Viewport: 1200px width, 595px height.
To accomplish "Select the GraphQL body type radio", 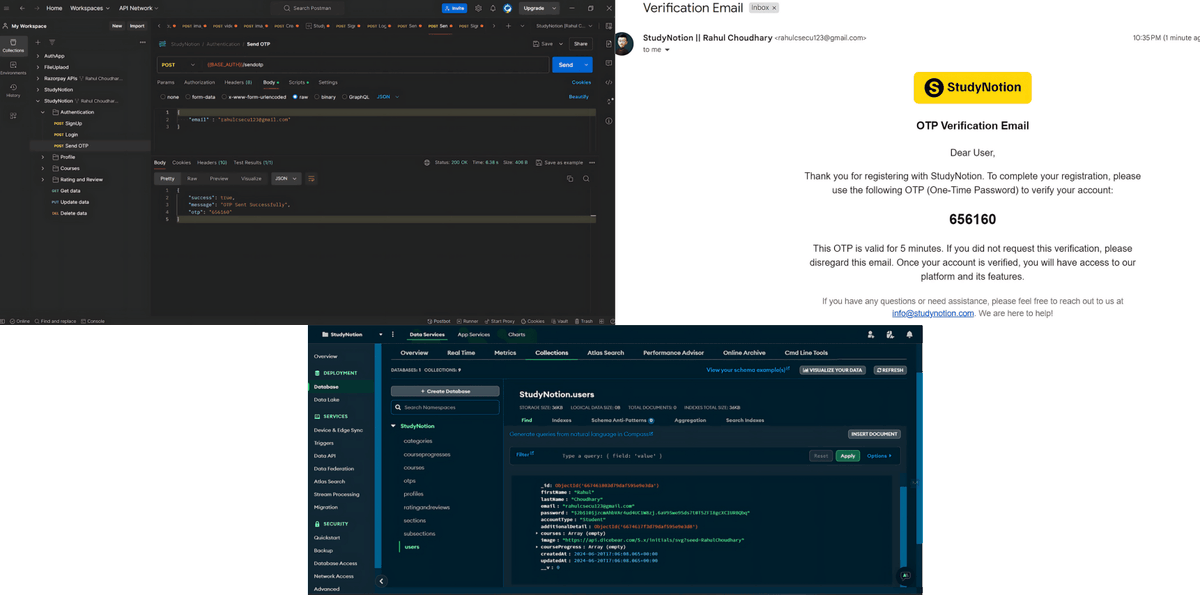I will click(344, 97).
